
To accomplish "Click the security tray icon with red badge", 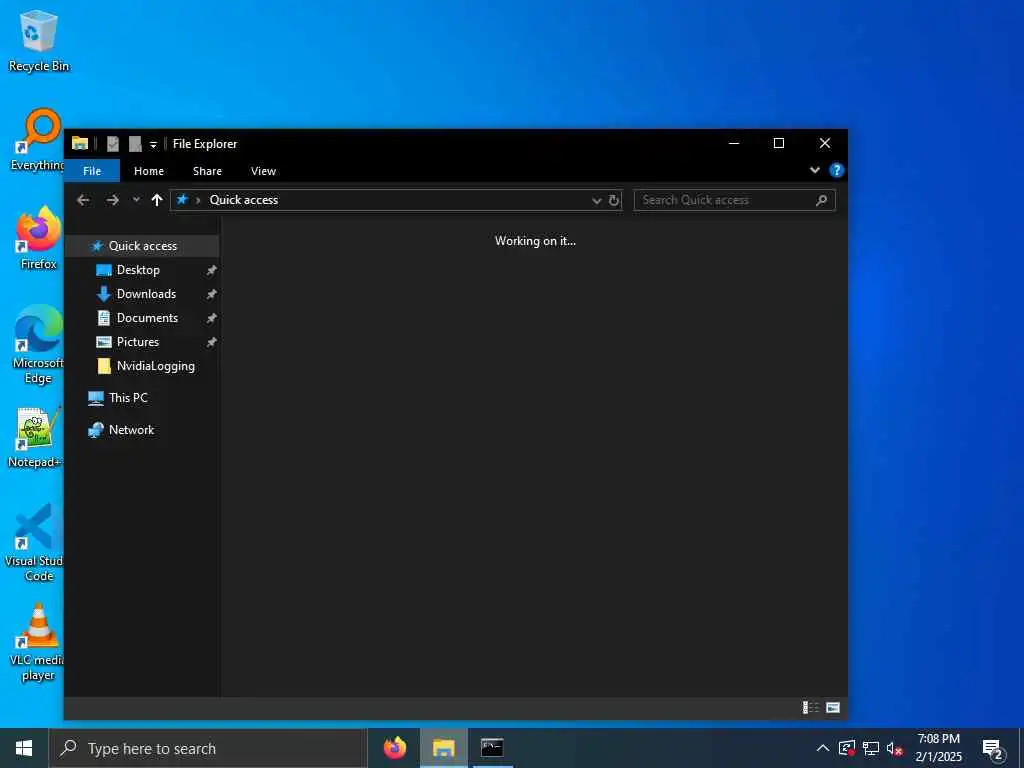I will (x=847, y=748).
